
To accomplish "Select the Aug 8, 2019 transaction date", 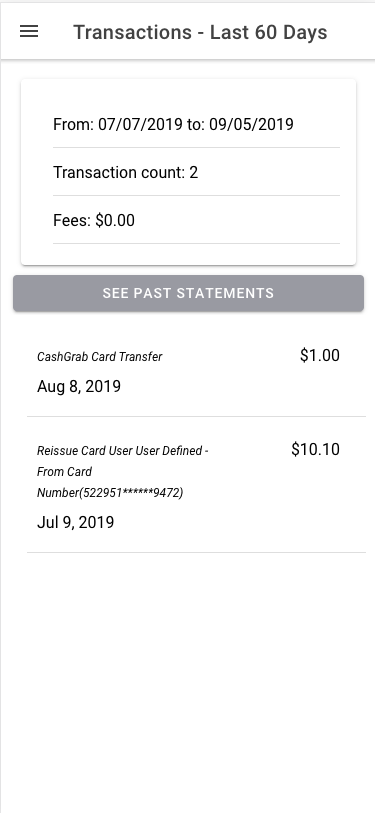I will [x=79, y=386].
